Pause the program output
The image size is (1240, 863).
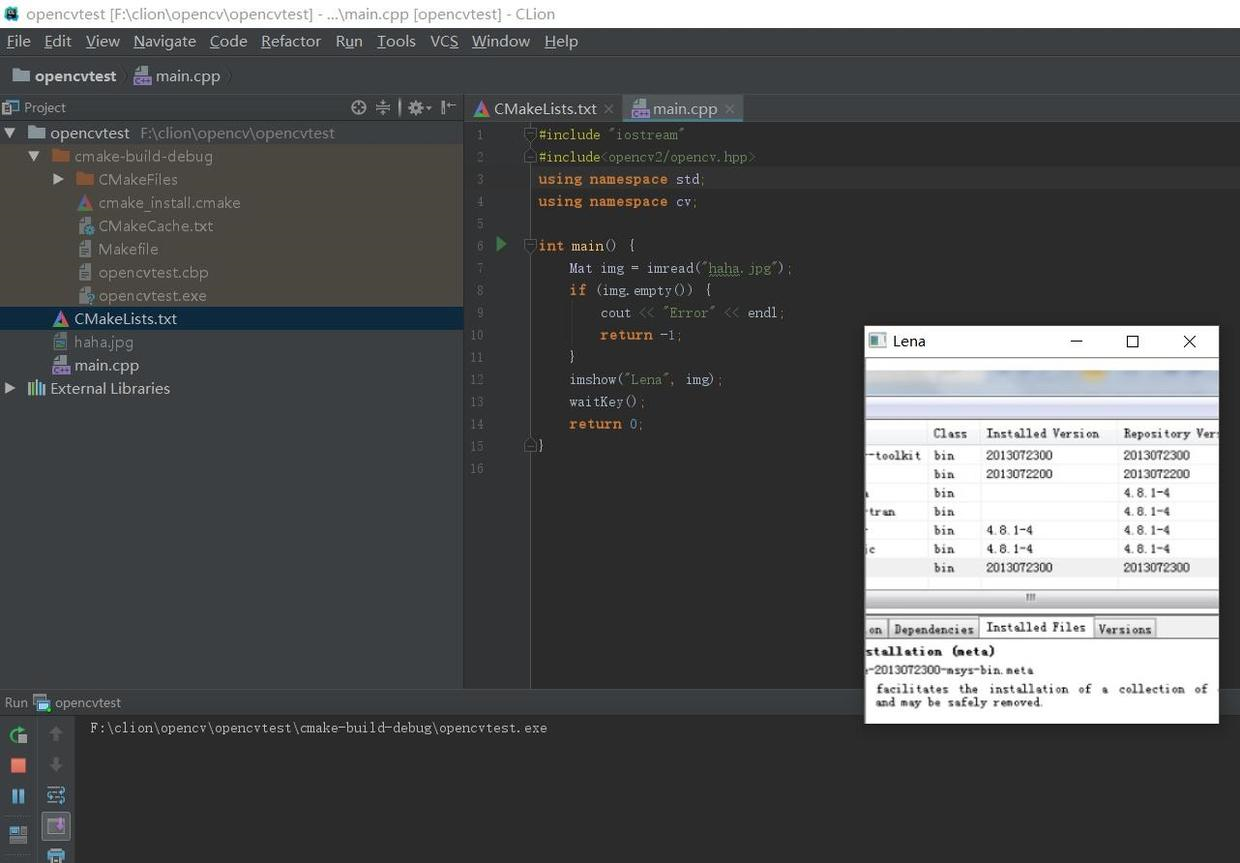pos(18,796)
